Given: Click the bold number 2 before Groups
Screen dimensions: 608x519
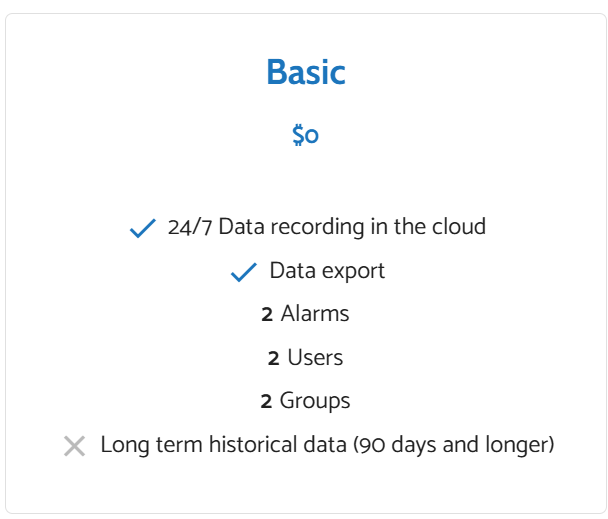Looking at the screenshot, I should 266,402.
